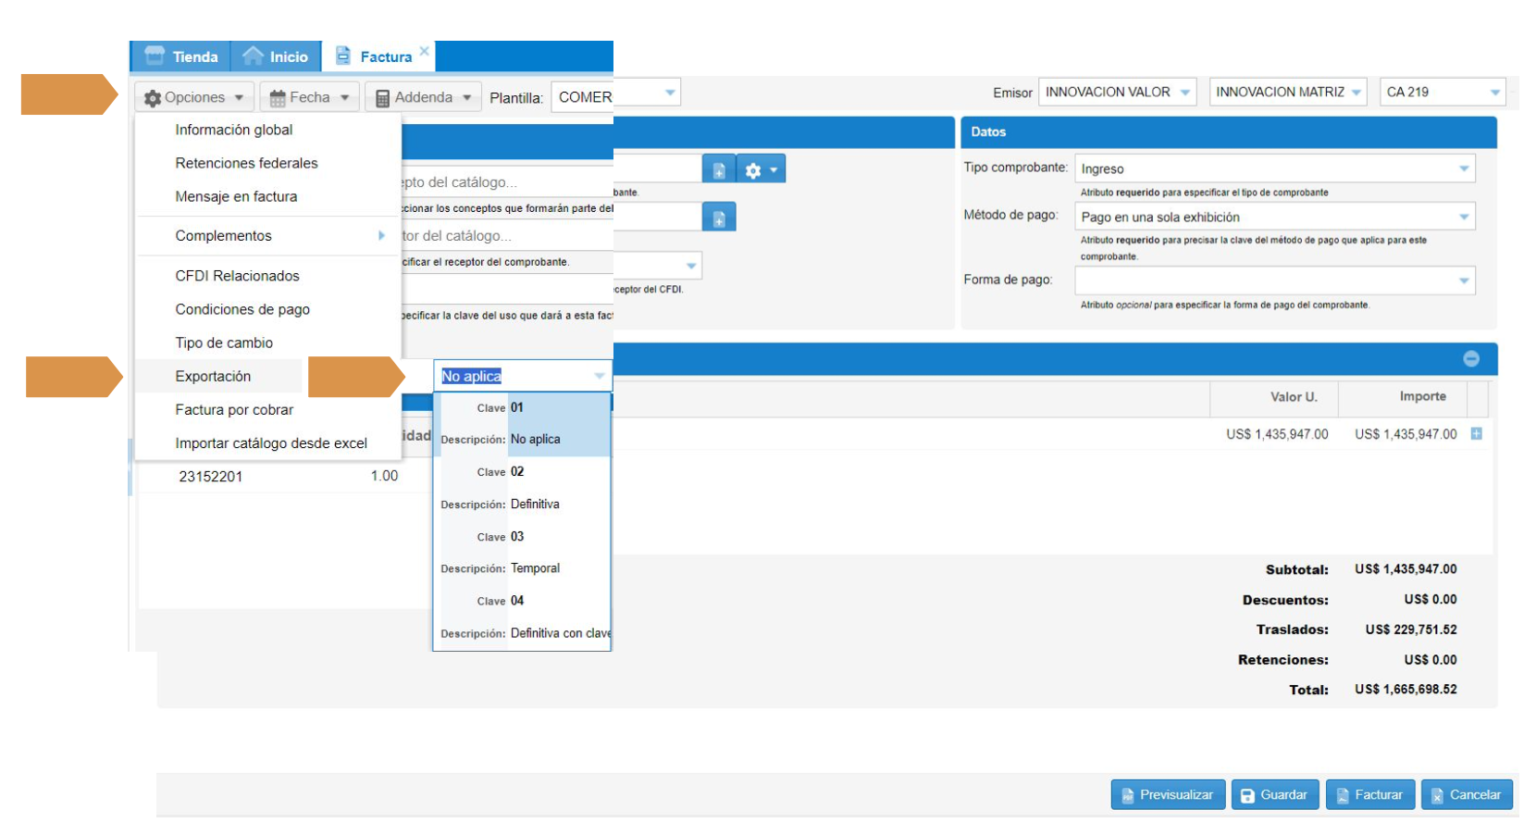Viewport: 1536px width, 835px height.
Task: Open the Método de pago dropdown
Action: [1273, 217]
